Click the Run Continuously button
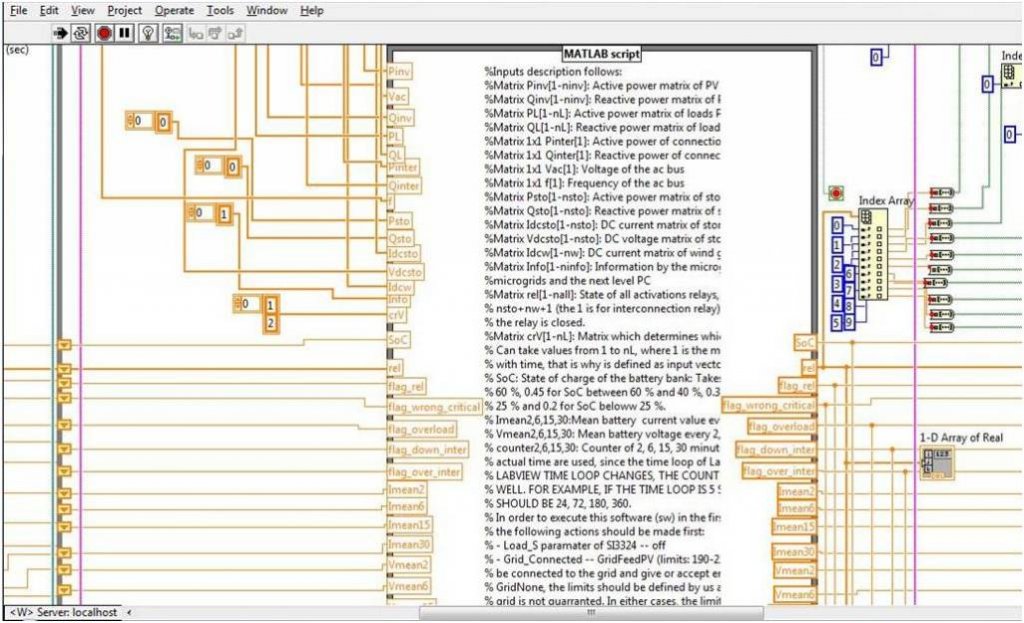Image resolution: width=1024 pixels, height=623 pixels. point(81,33)
